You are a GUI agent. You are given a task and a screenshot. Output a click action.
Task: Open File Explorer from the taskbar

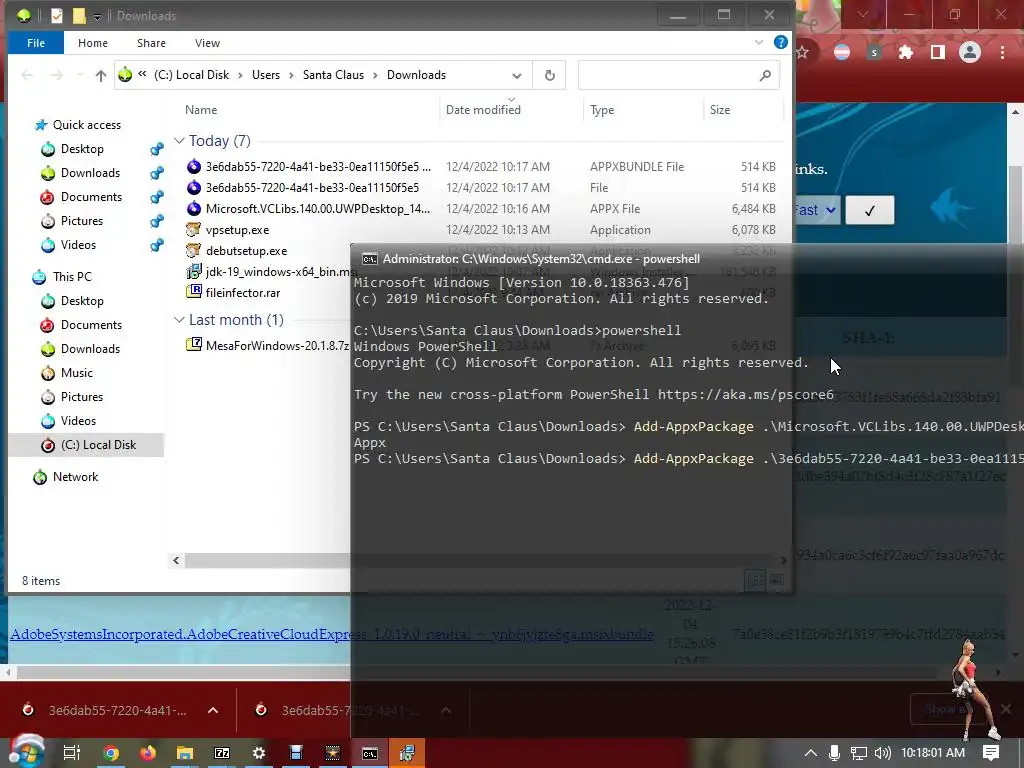(185, 753)
